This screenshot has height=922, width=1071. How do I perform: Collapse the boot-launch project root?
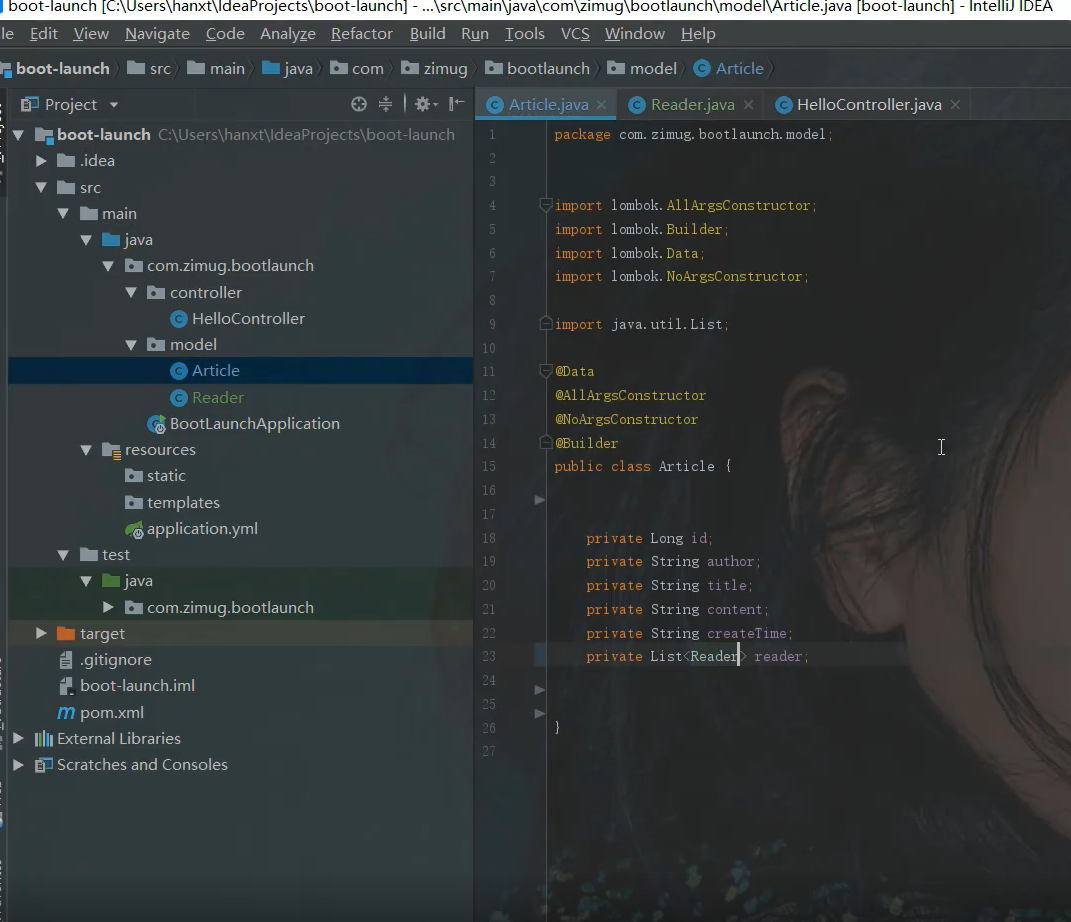[18, 135]
